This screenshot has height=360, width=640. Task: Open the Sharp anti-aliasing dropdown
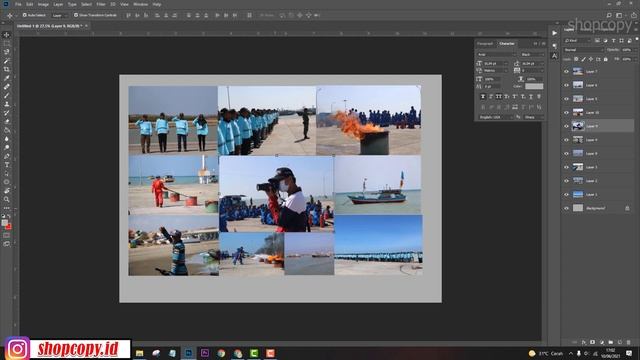[x=534, y=117]
